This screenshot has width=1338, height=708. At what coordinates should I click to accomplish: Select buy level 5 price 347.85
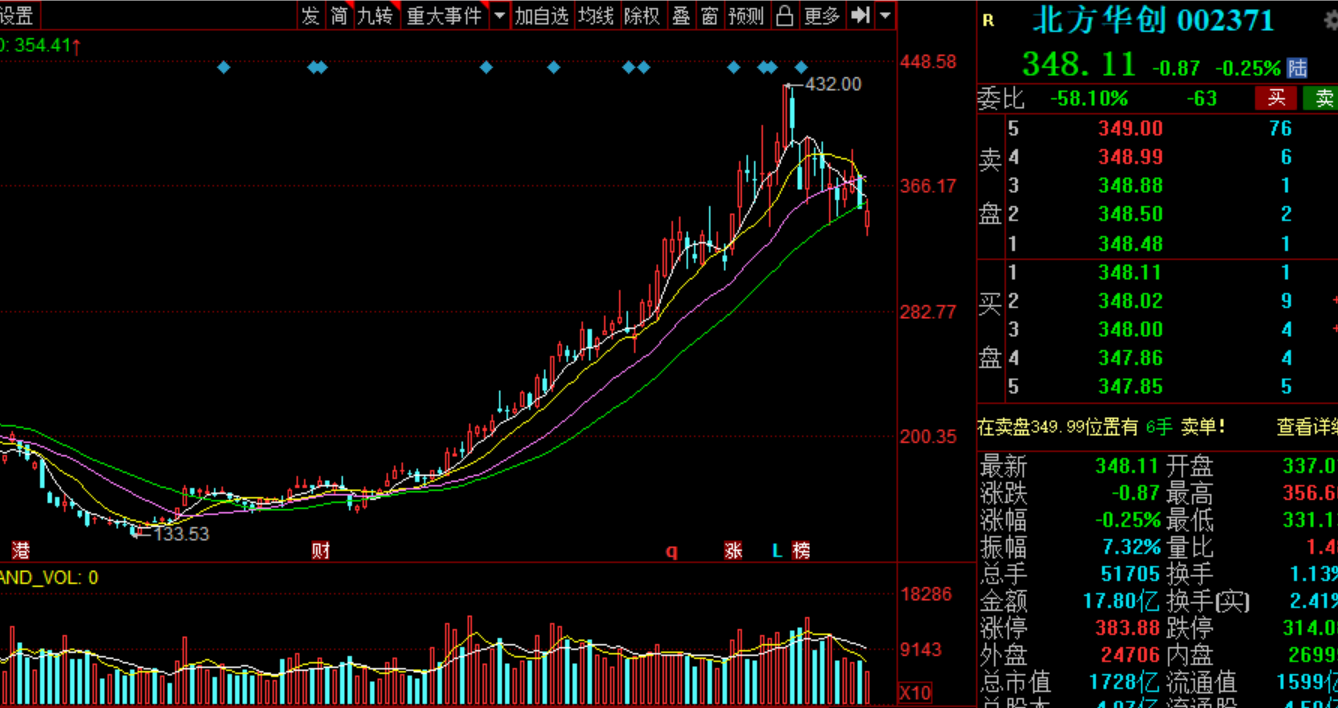pyautogui.click(x=1130, y=386)
